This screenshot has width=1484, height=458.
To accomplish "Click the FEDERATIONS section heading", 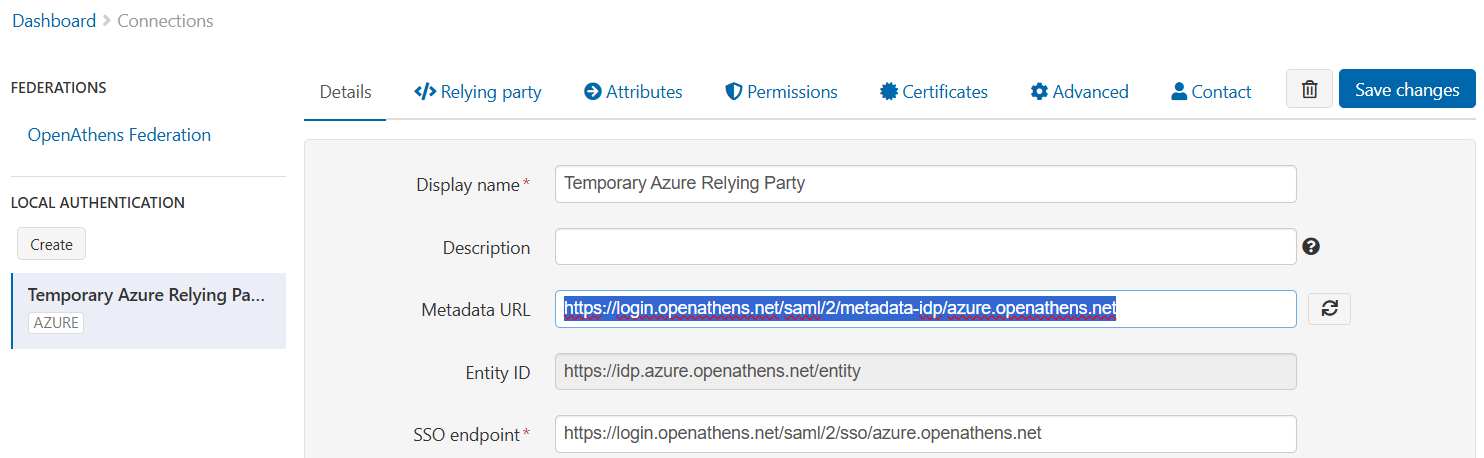I will click(59, 88).
